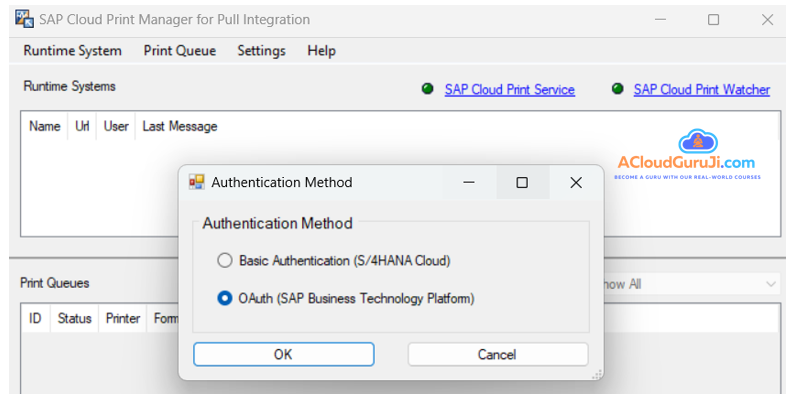Image resolution: width=790 pixels, height=403 pixels.
Task: Open the Help menu
Action: point(321,51)
